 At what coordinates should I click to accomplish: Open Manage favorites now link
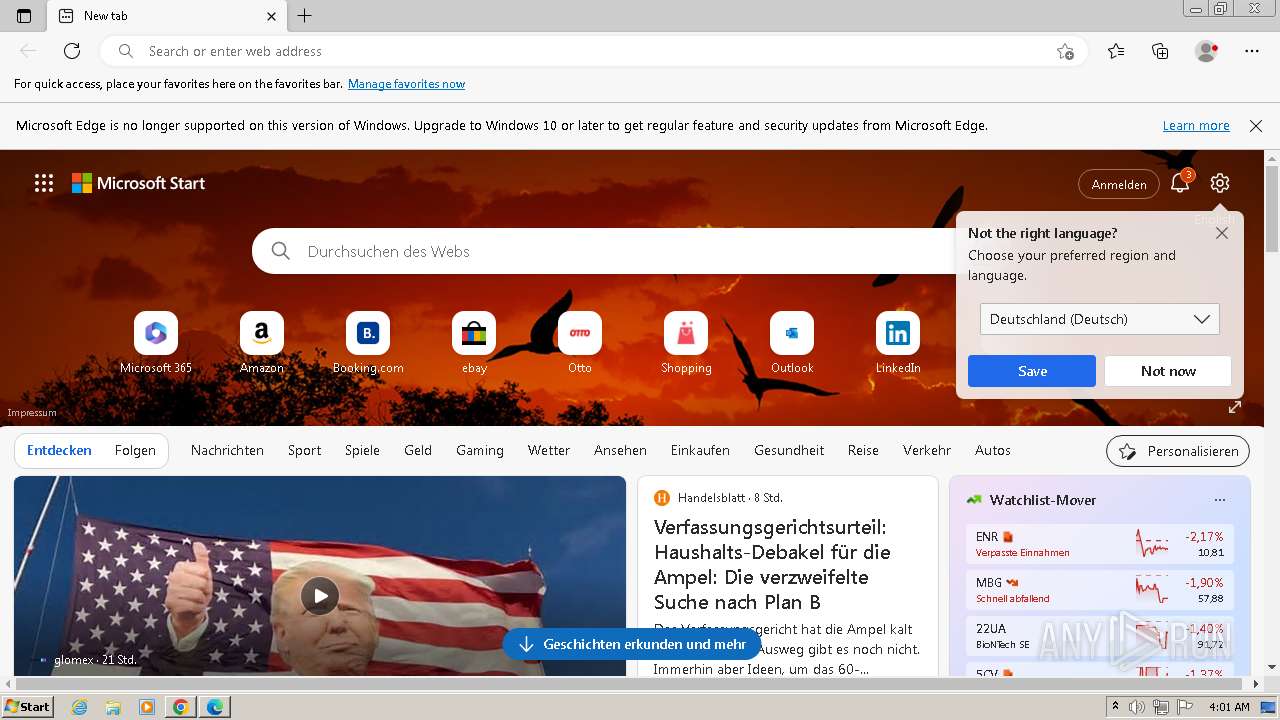click(x=406, y=84)
